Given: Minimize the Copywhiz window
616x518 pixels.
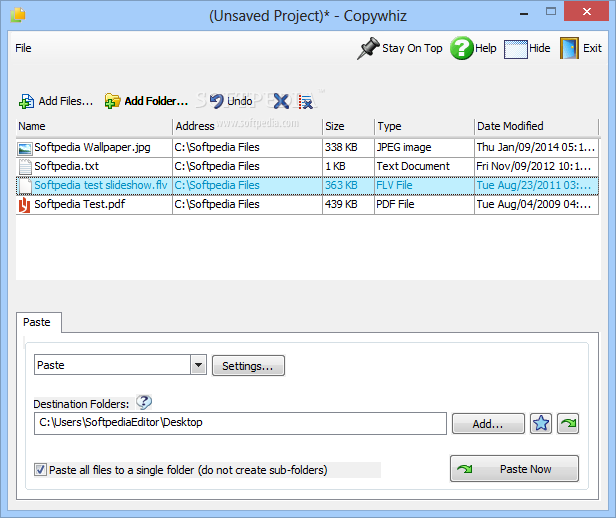Looking at the screenshot, I should click(x=524, y=13).
